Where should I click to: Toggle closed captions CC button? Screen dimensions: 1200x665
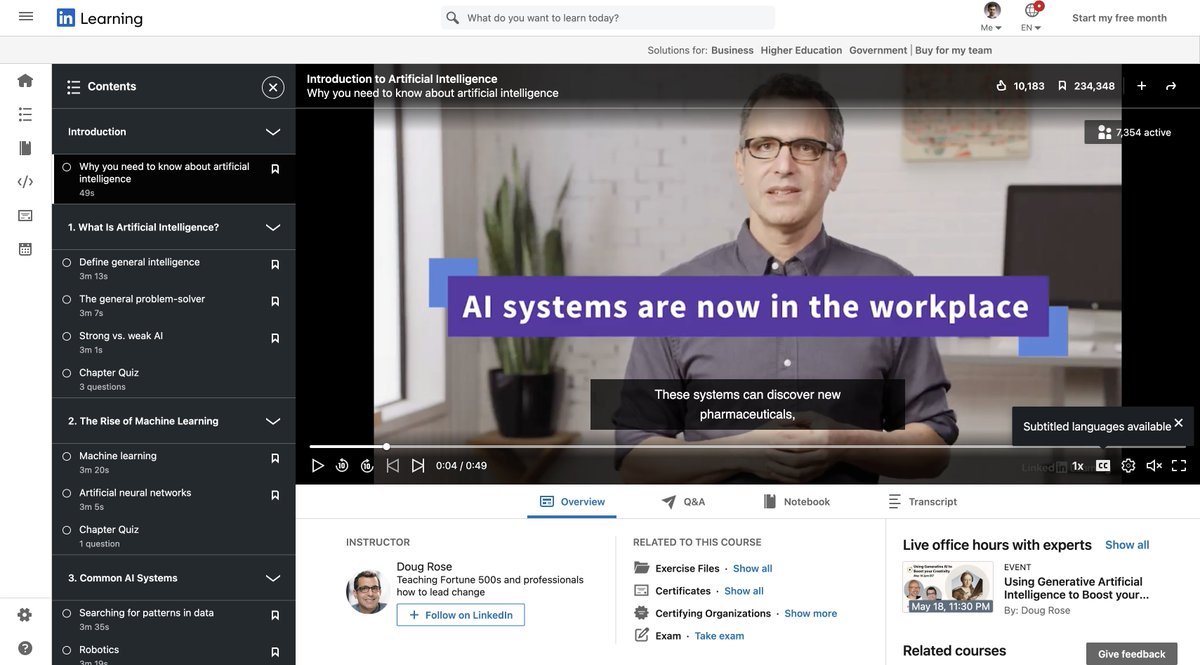pyautogui.click(x=1103, y=465)
